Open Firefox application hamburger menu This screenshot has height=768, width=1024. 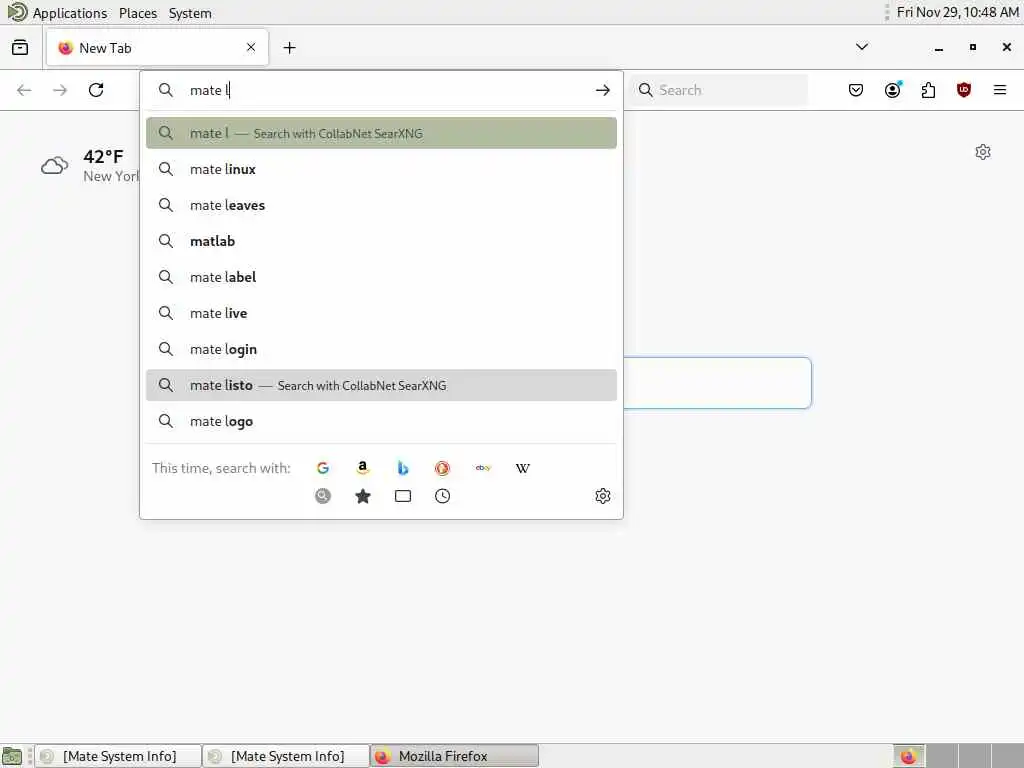click(x=999, y=90)
